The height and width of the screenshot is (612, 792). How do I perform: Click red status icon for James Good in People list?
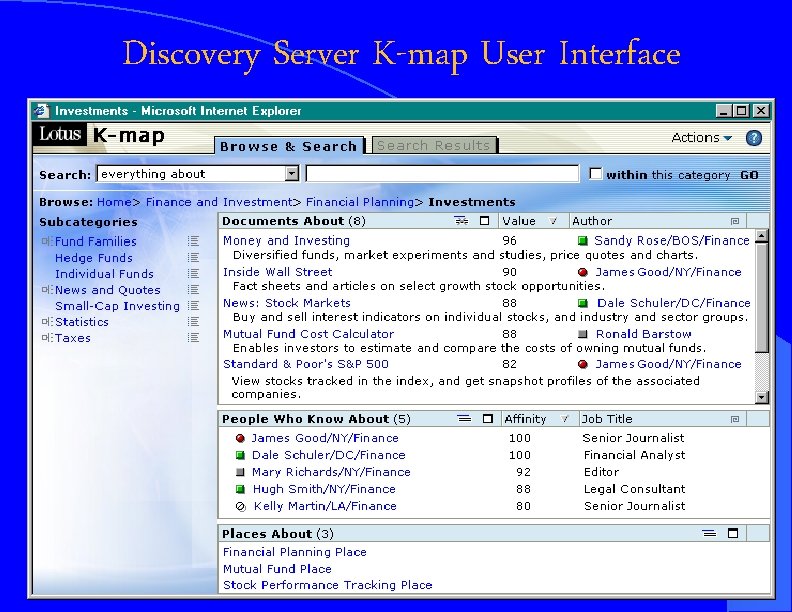(240, 438)
